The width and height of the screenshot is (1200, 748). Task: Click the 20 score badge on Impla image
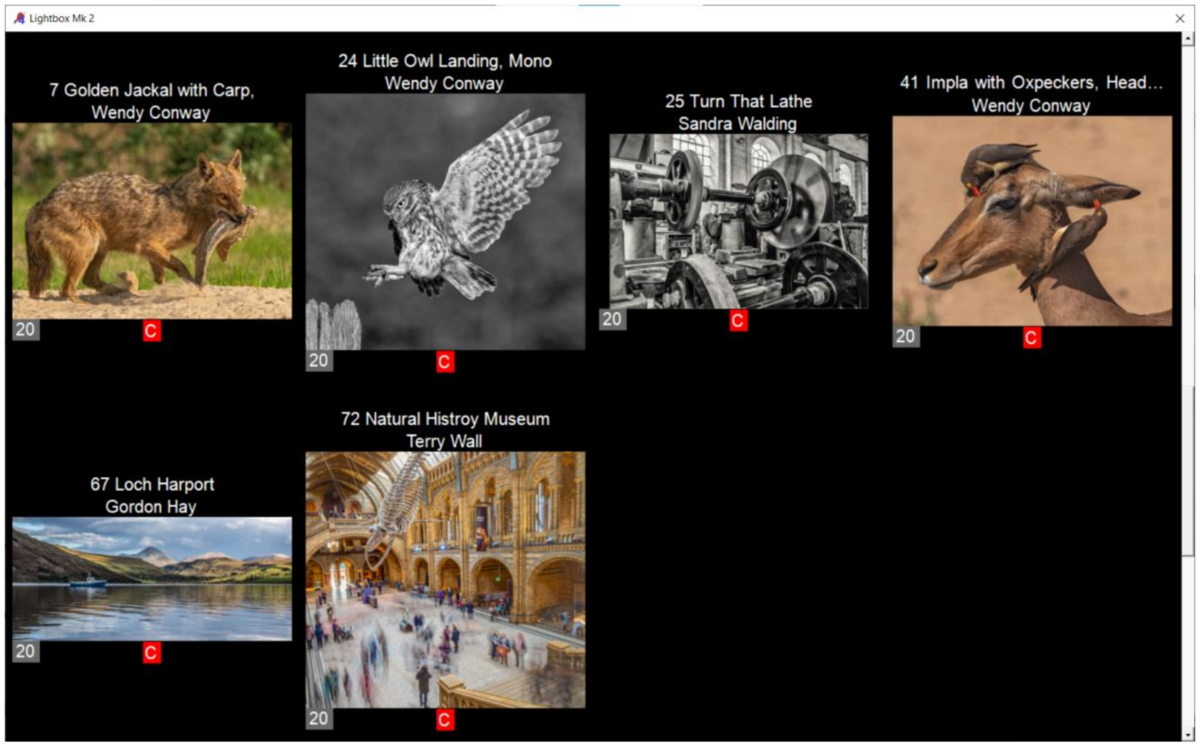(x=906, y=336)
